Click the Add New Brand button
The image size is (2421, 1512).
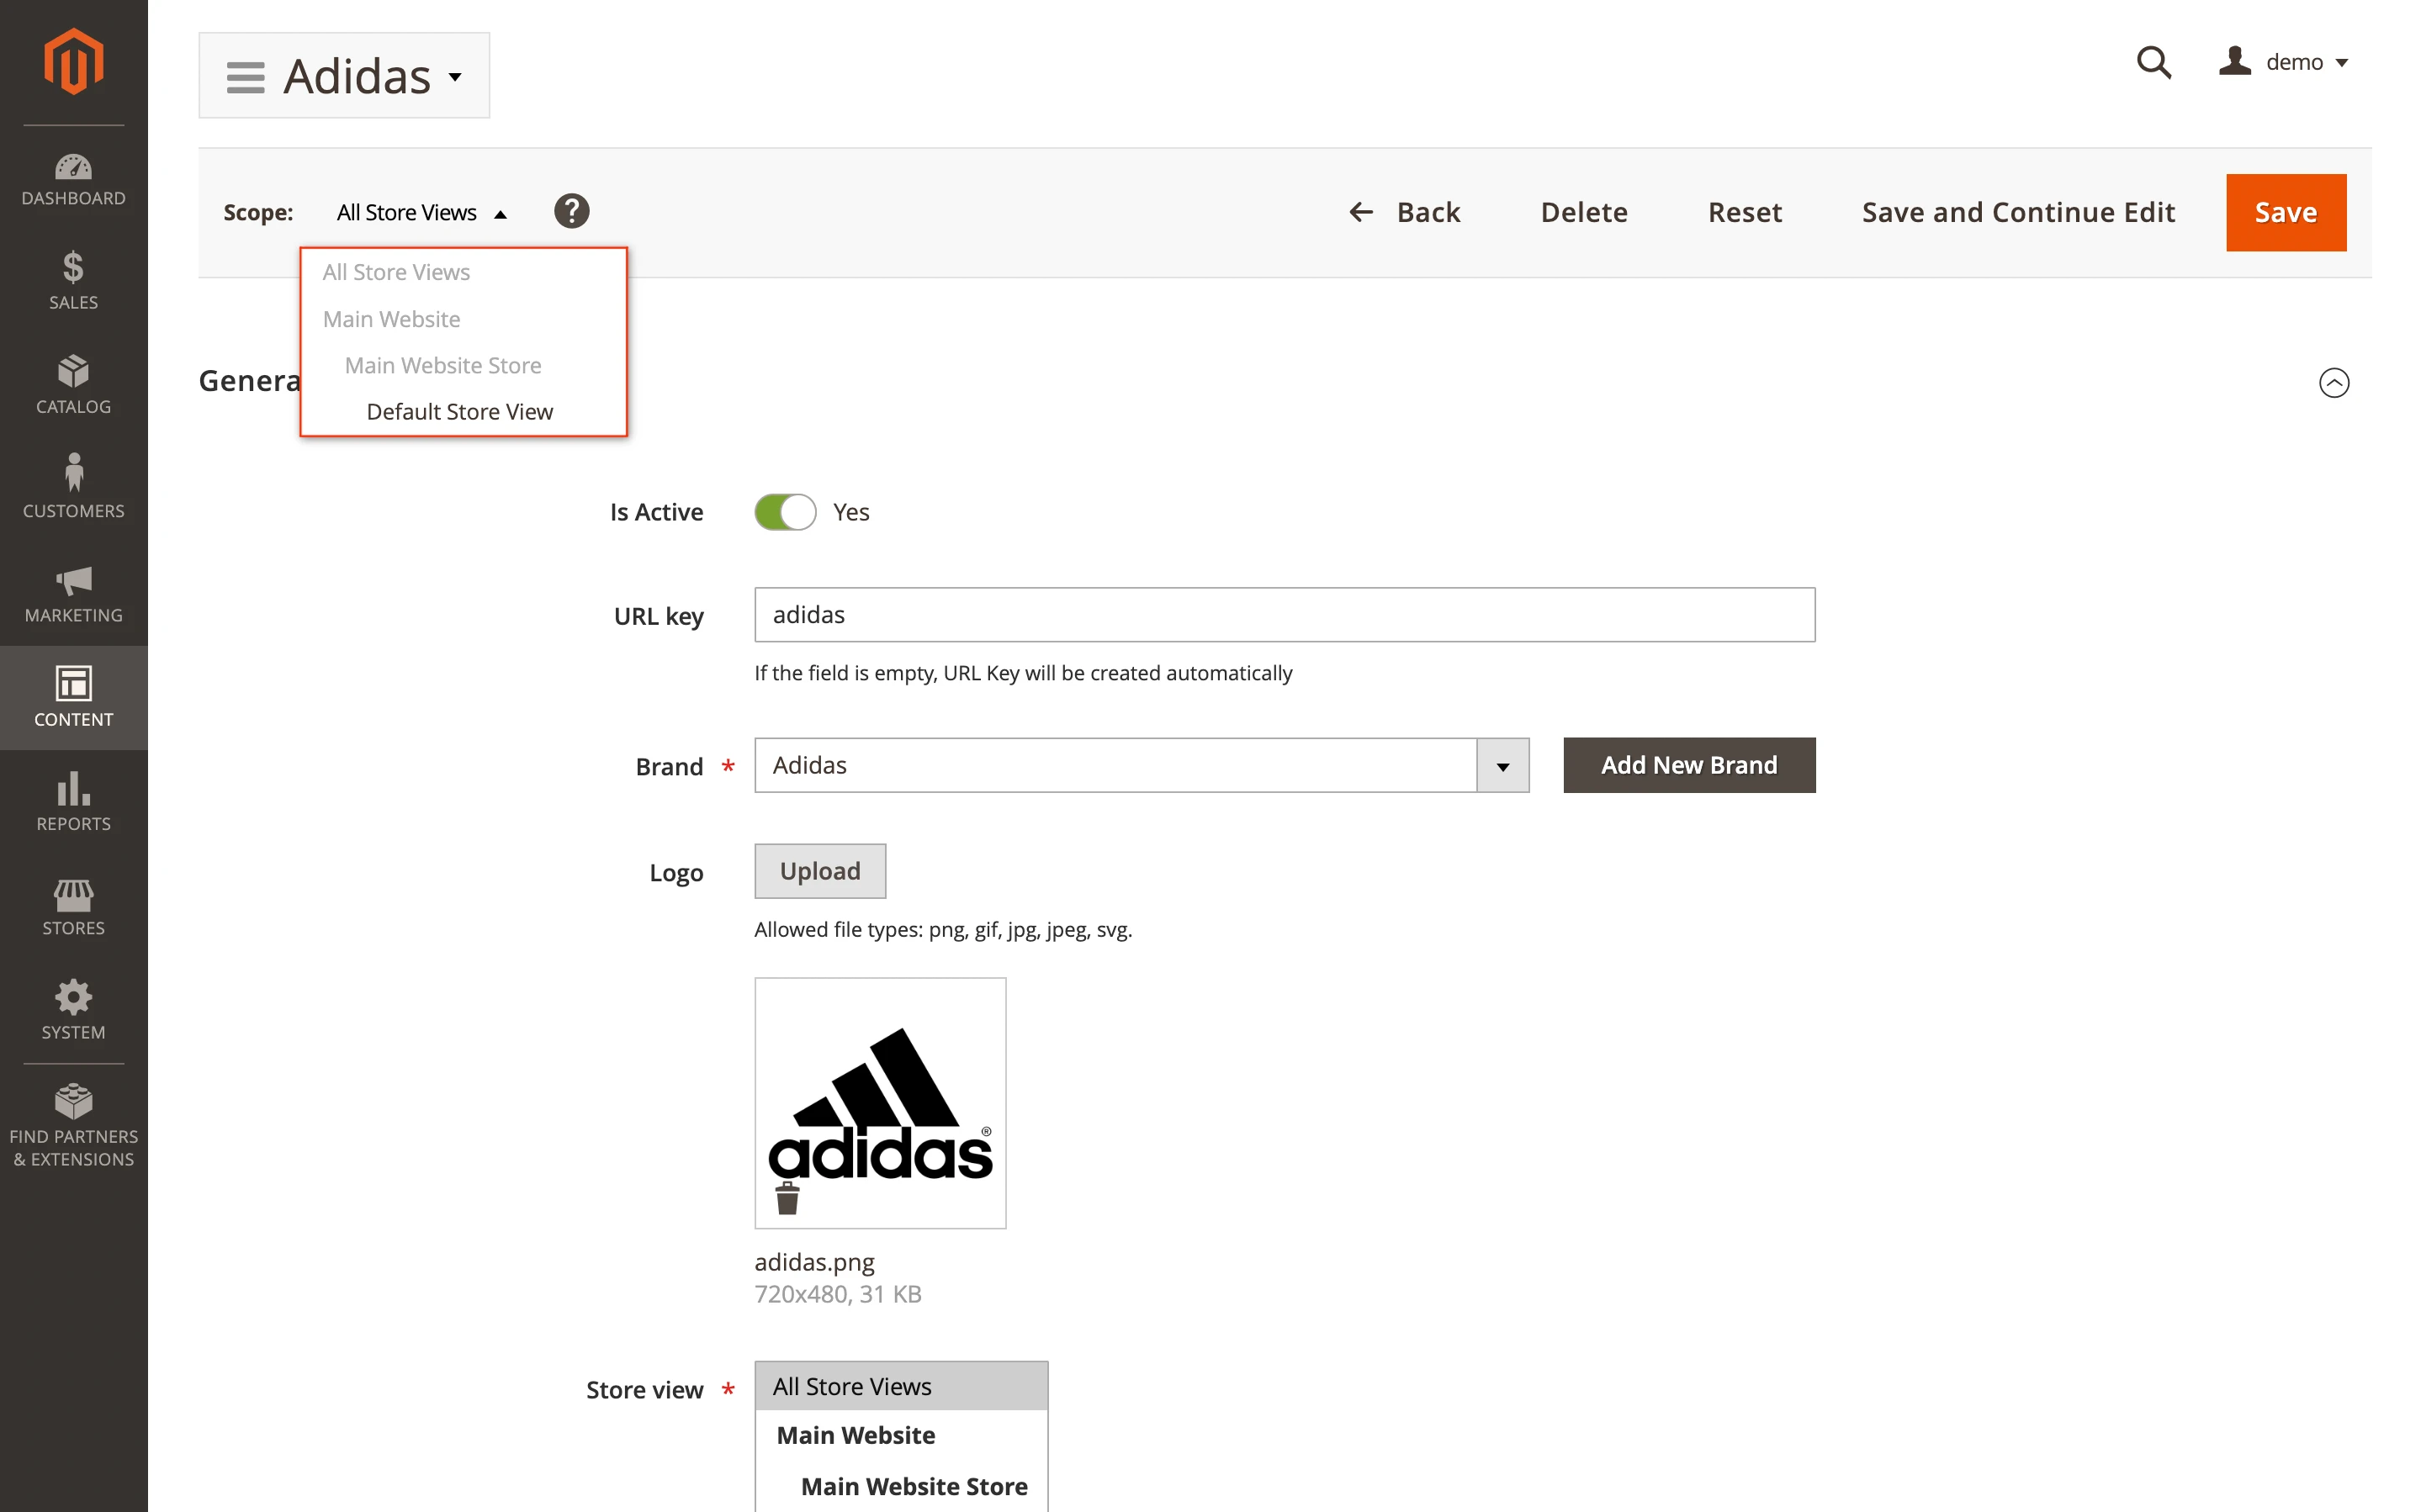pos(1688,765)
